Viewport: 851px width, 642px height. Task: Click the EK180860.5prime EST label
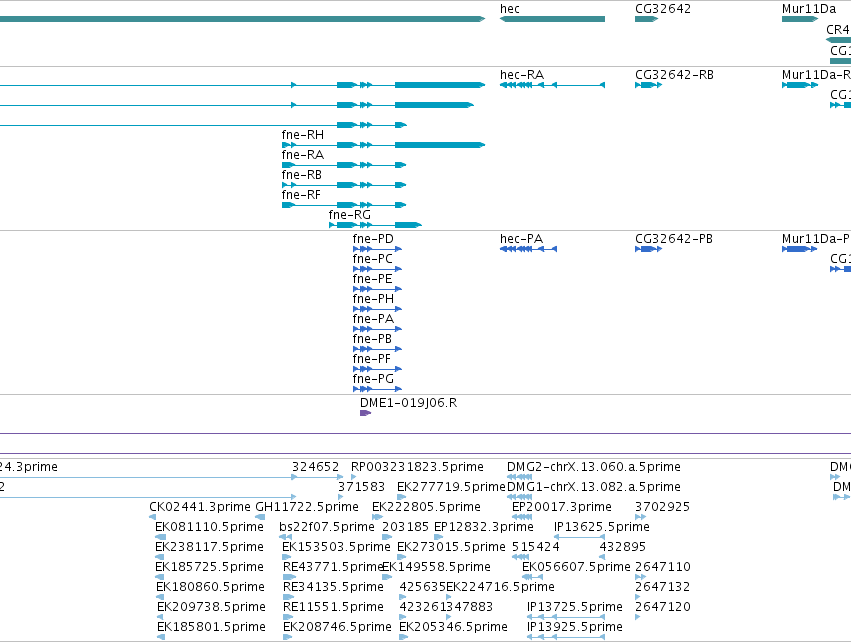tap(210, 588)
